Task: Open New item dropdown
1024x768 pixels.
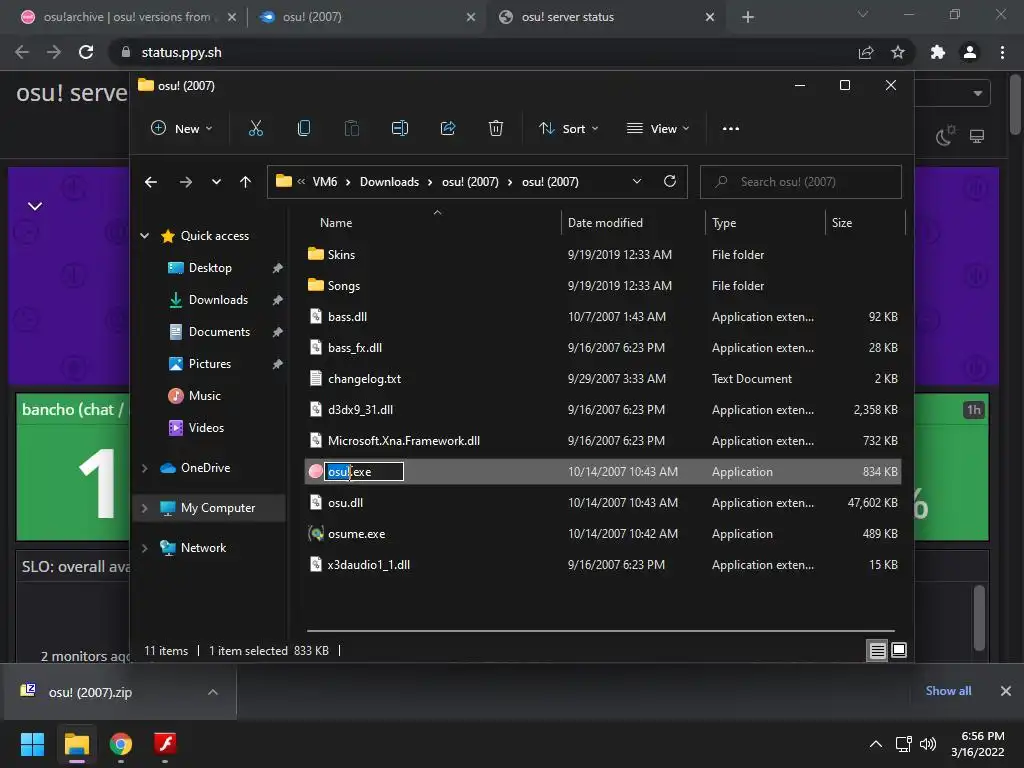Action: (x=182, y=129)
